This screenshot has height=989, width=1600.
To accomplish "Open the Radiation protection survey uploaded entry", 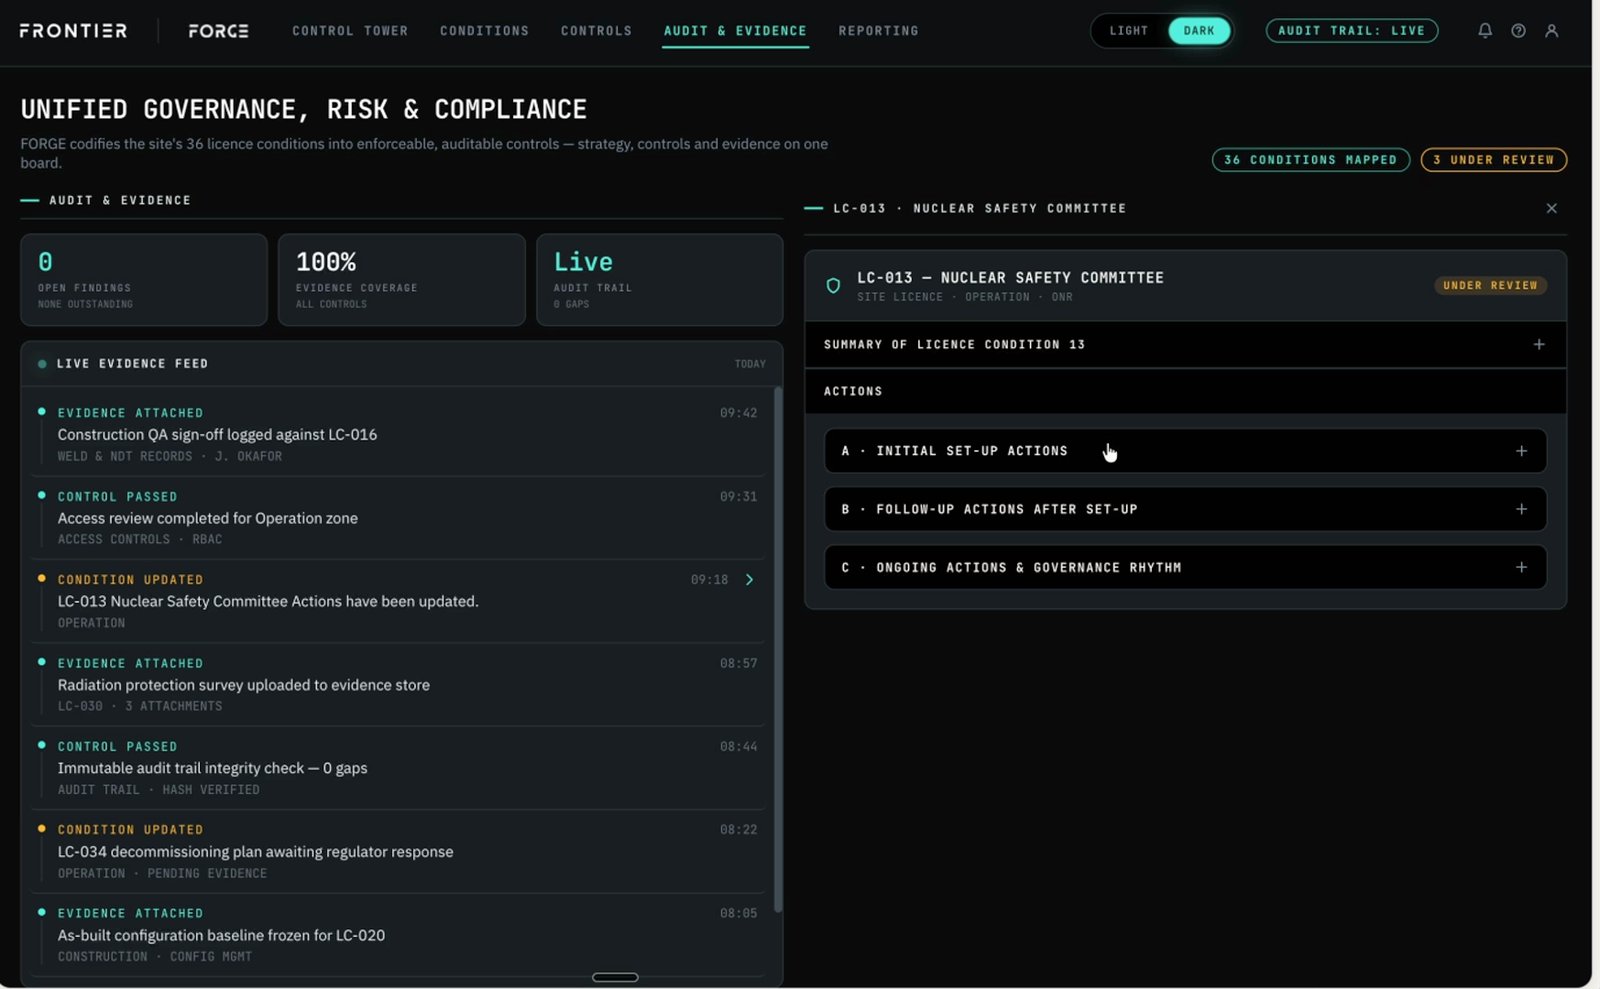I will [398, 685].
